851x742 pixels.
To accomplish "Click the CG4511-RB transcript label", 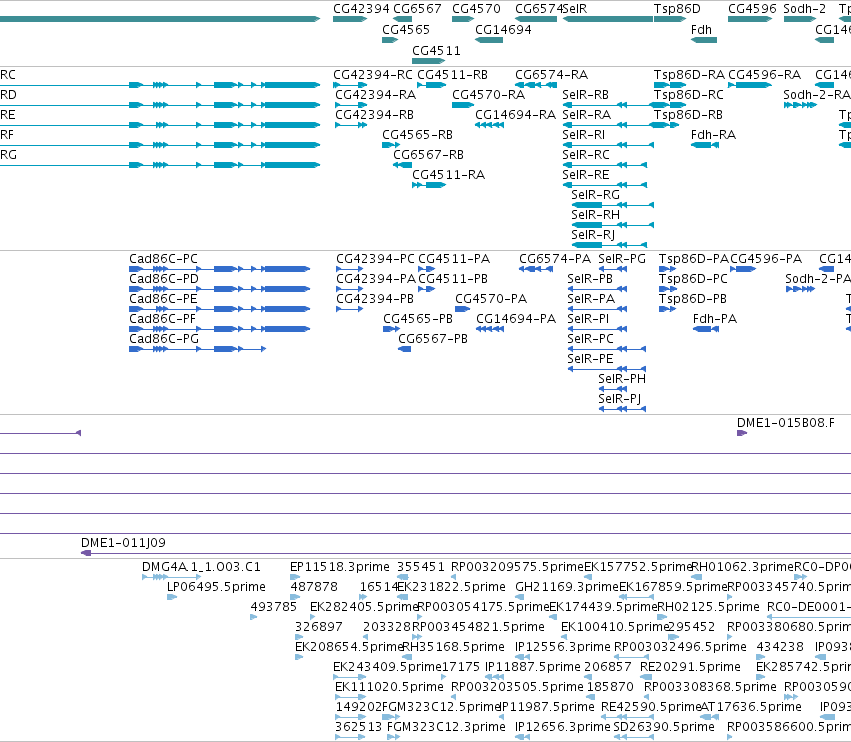I will [452, 75].
